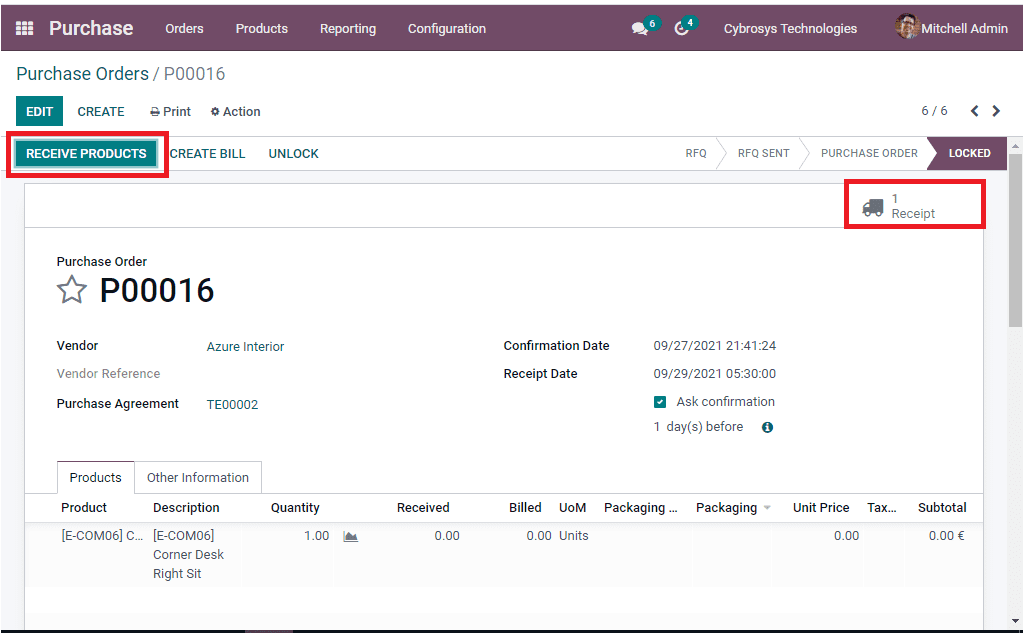Click the info tooltip beside 1 day(s) before
The height and width of the screenshot is (634, 1024).
tap(765, 426)
